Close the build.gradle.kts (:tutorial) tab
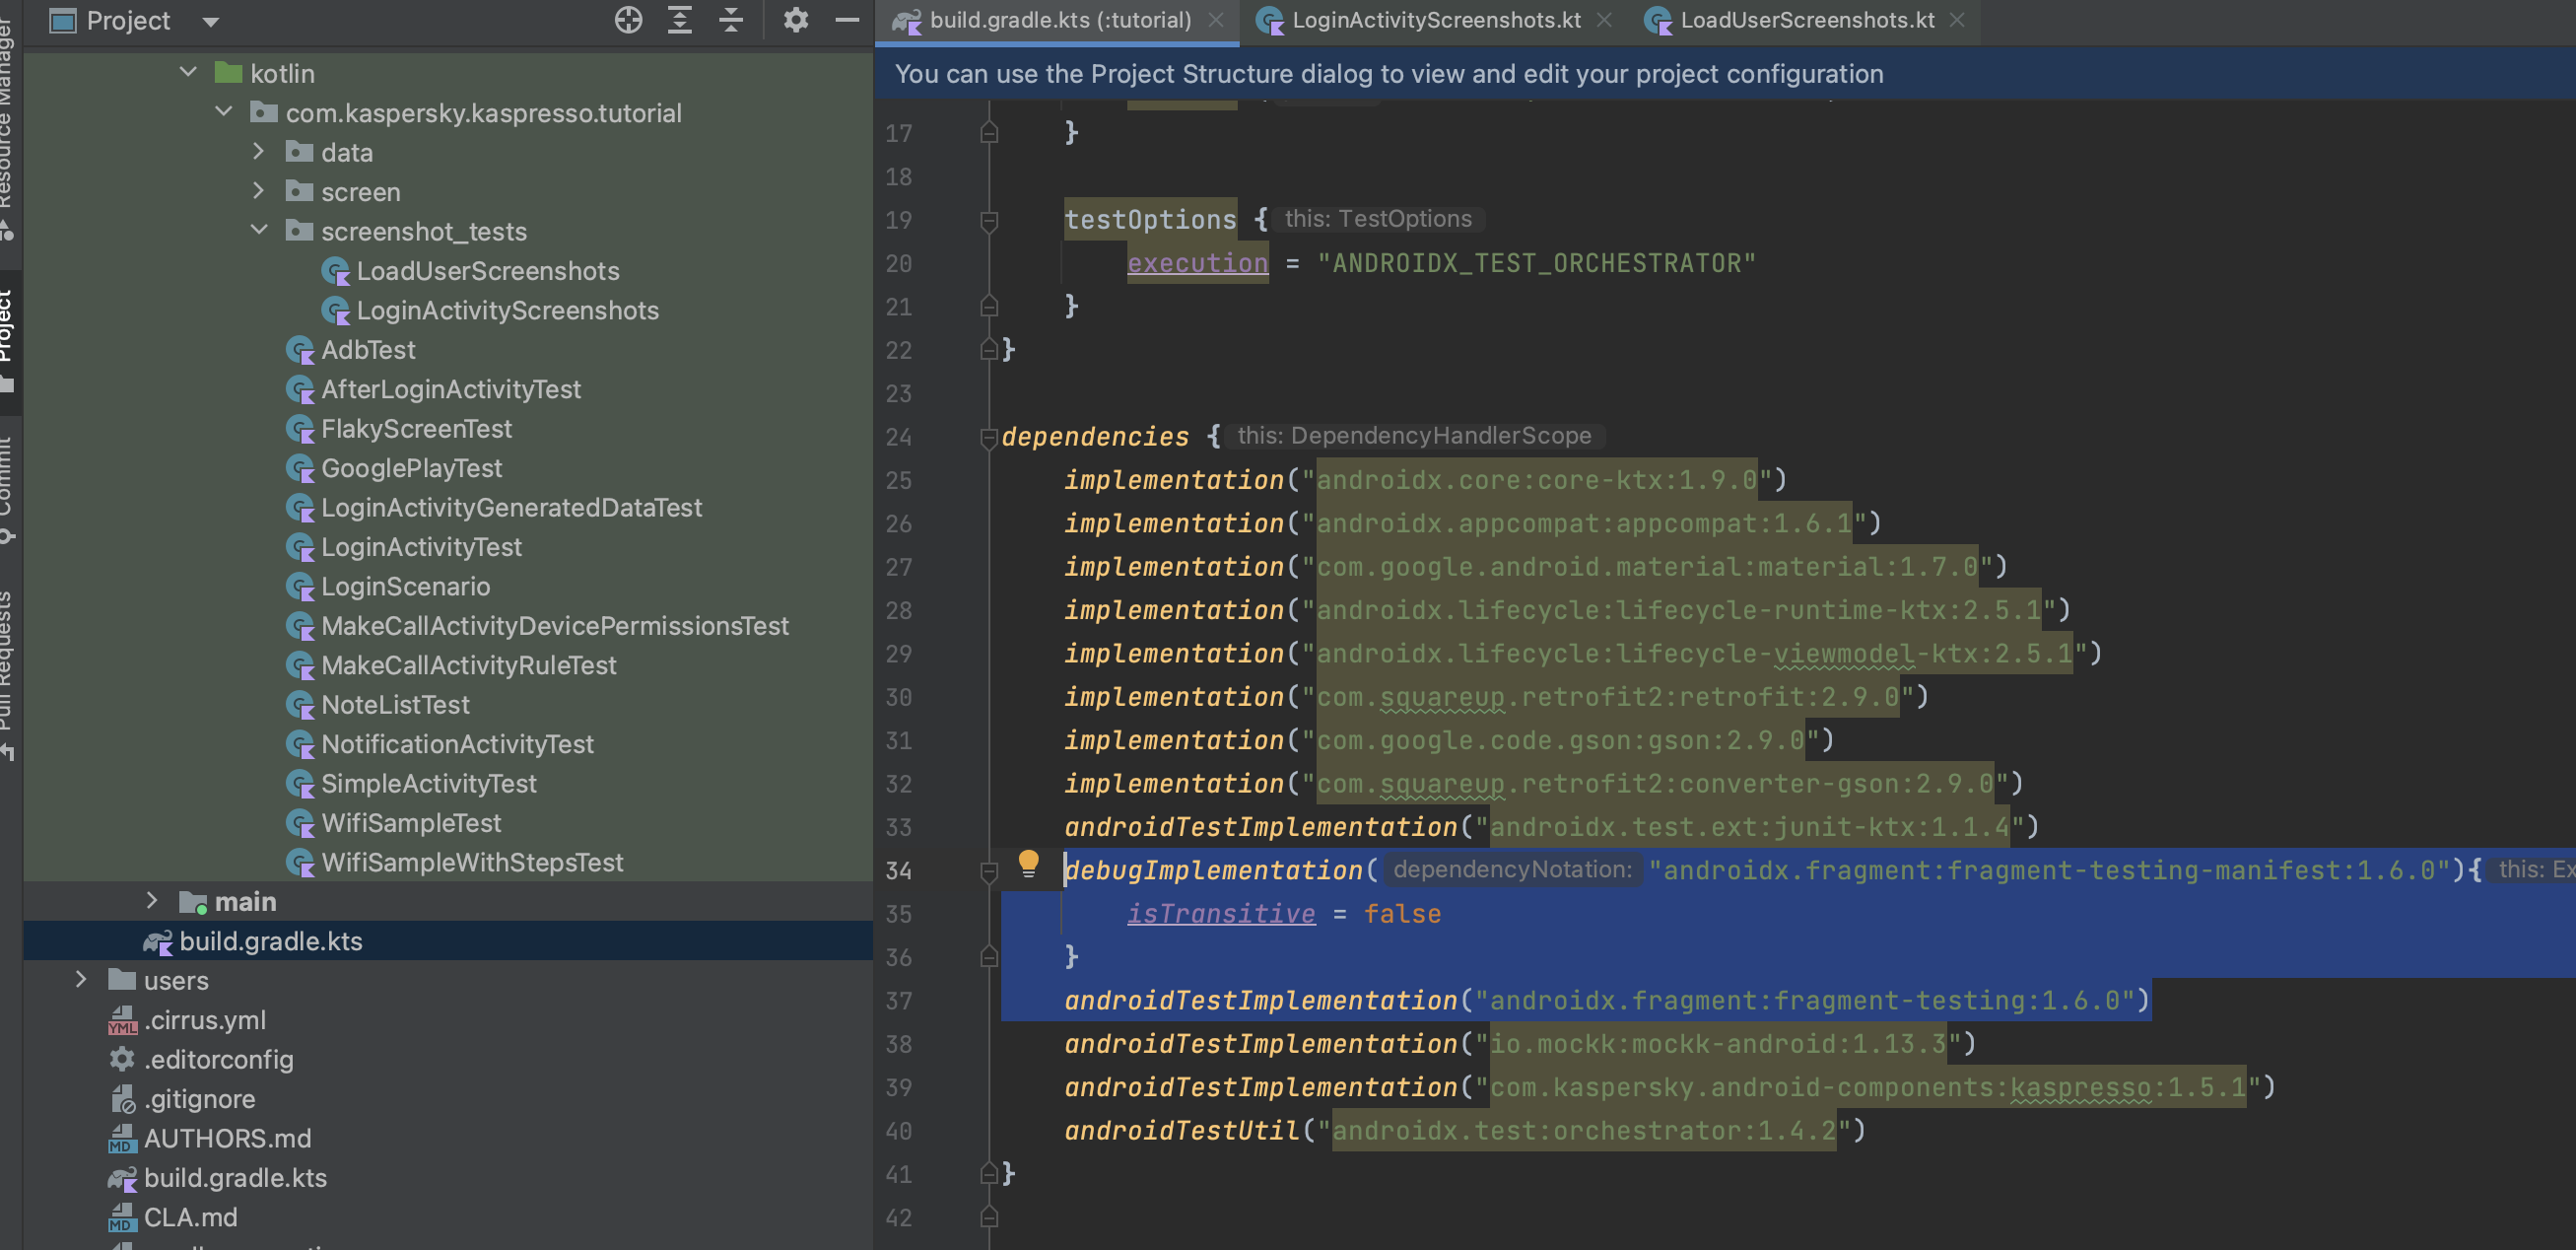2576x1250 pixels. click(1216, 20)
